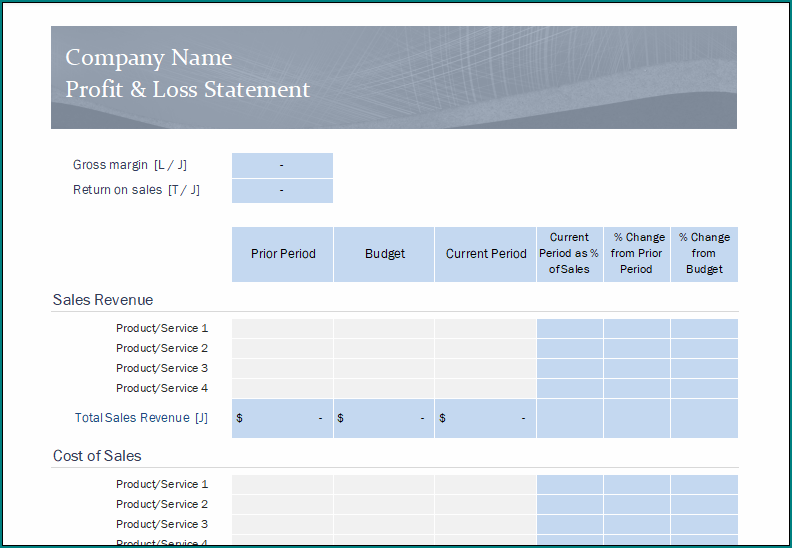This screenshot has height=548, width=792.
Task: Click the % Change from Prior Period header
Action: click(x=637, y=254)
